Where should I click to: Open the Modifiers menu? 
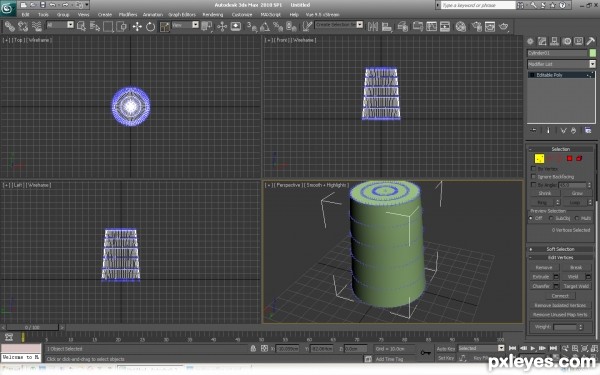click(x=128, y=15)
